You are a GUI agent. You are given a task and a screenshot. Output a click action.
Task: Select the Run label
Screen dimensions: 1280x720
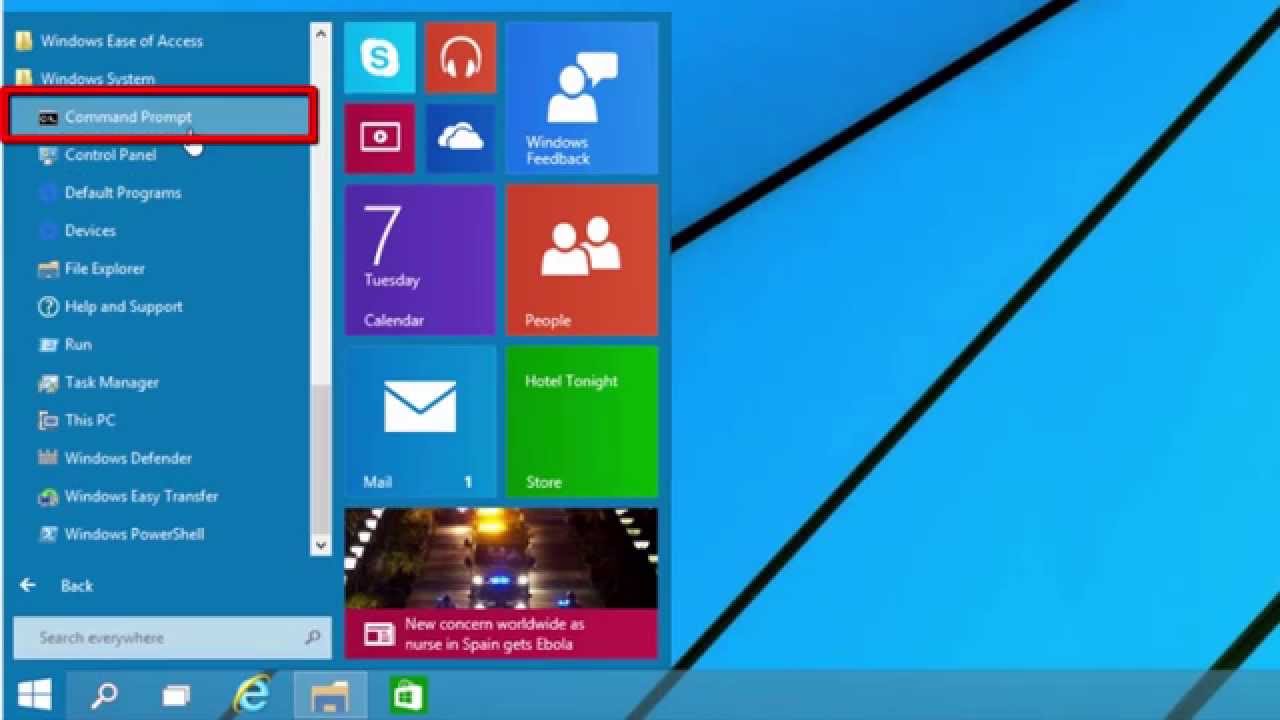[78, 345]
